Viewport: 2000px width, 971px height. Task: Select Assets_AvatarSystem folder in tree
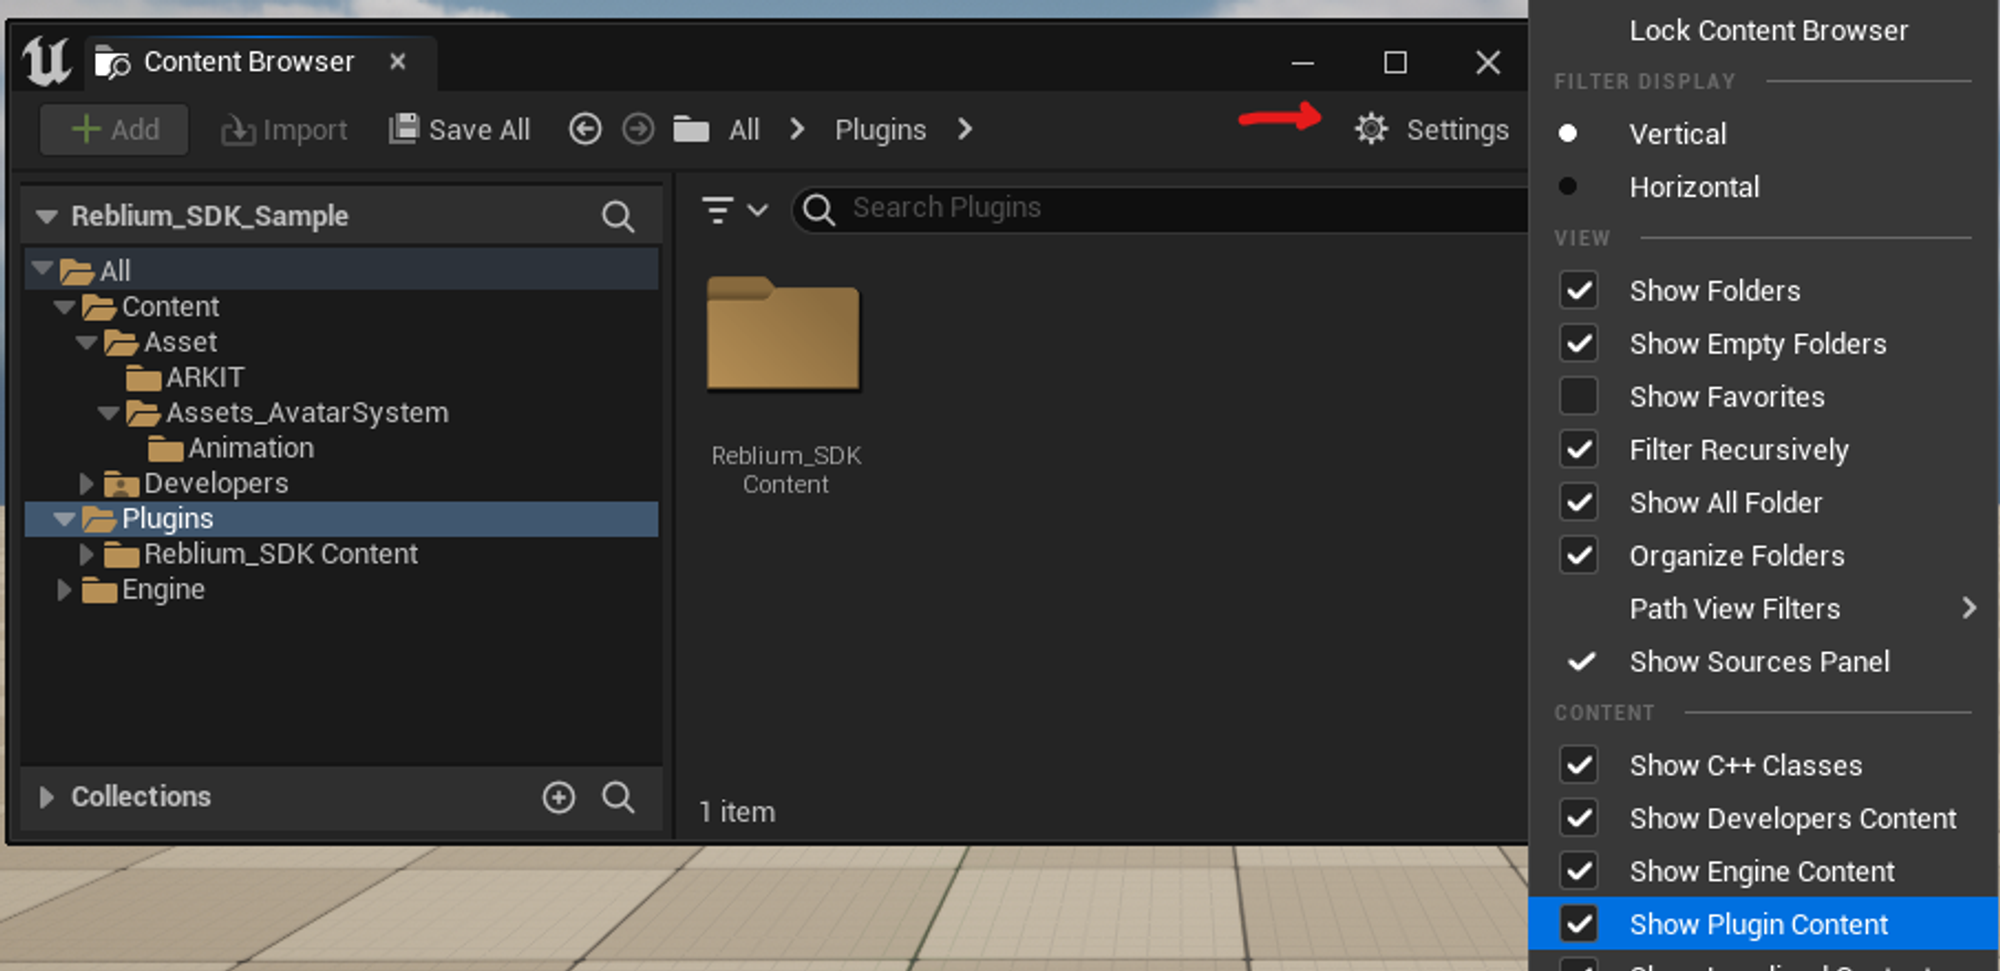coord(287,413)
